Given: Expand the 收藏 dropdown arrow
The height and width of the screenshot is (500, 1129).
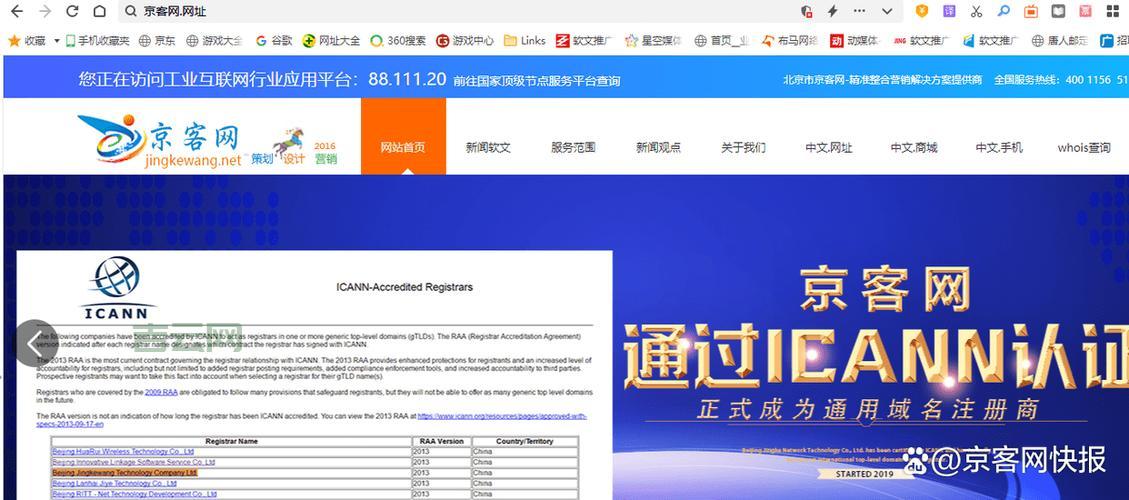Looking at the screenshot, I should click(x=57, y=41).
